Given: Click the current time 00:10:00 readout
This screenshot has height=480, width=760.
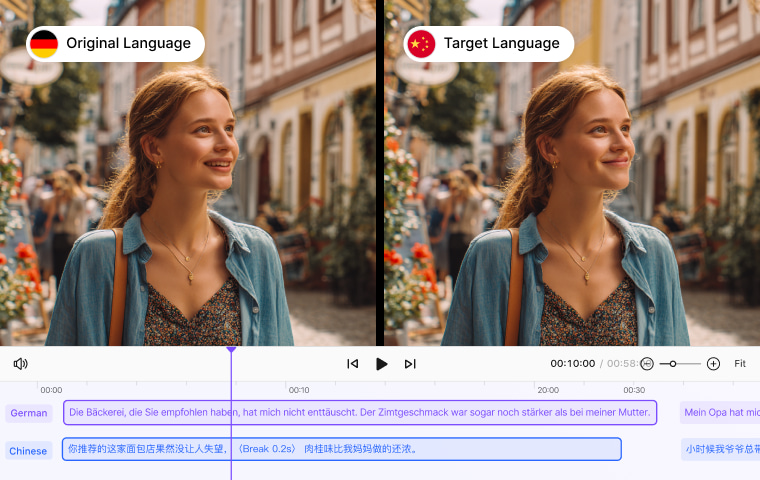Looking at the screenshot, I should coord(572,364).
